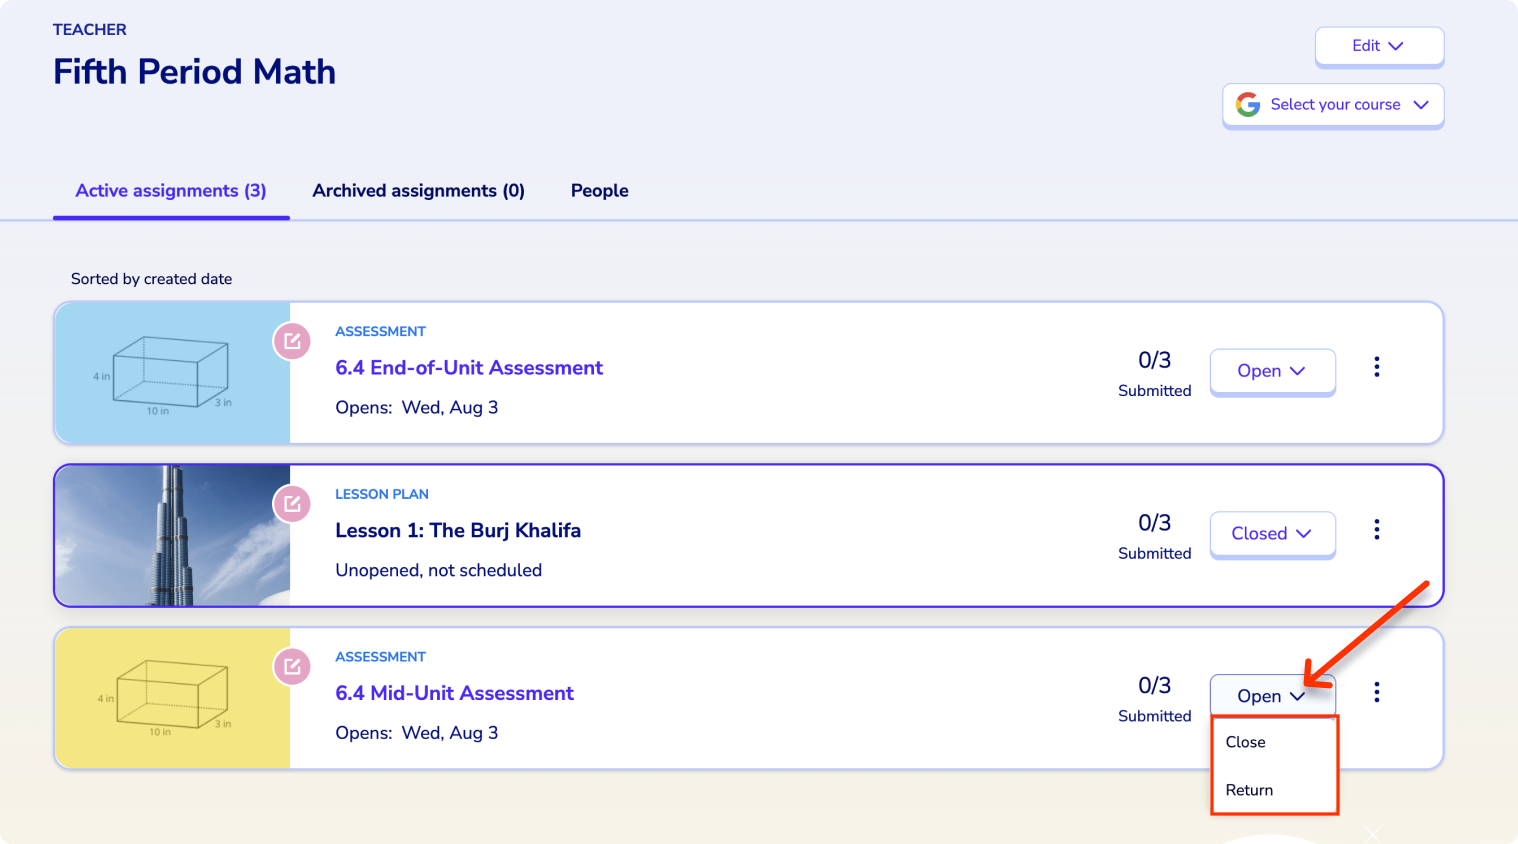The height and width of the screenshot is (844, 1518).
Task: Open three-dot menu for End-of-Unit Assessment
Action: tap(1376, 367)
